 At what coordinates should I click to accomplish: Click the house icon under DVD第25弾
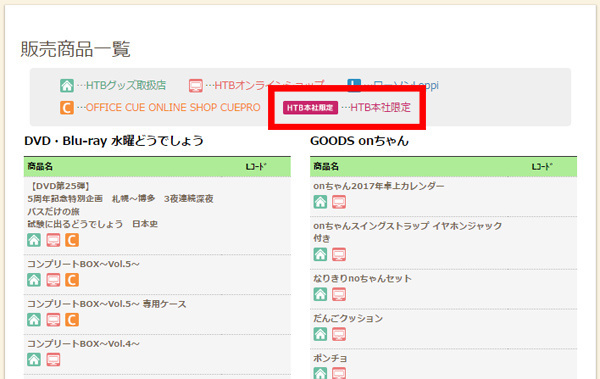point(34,240)
